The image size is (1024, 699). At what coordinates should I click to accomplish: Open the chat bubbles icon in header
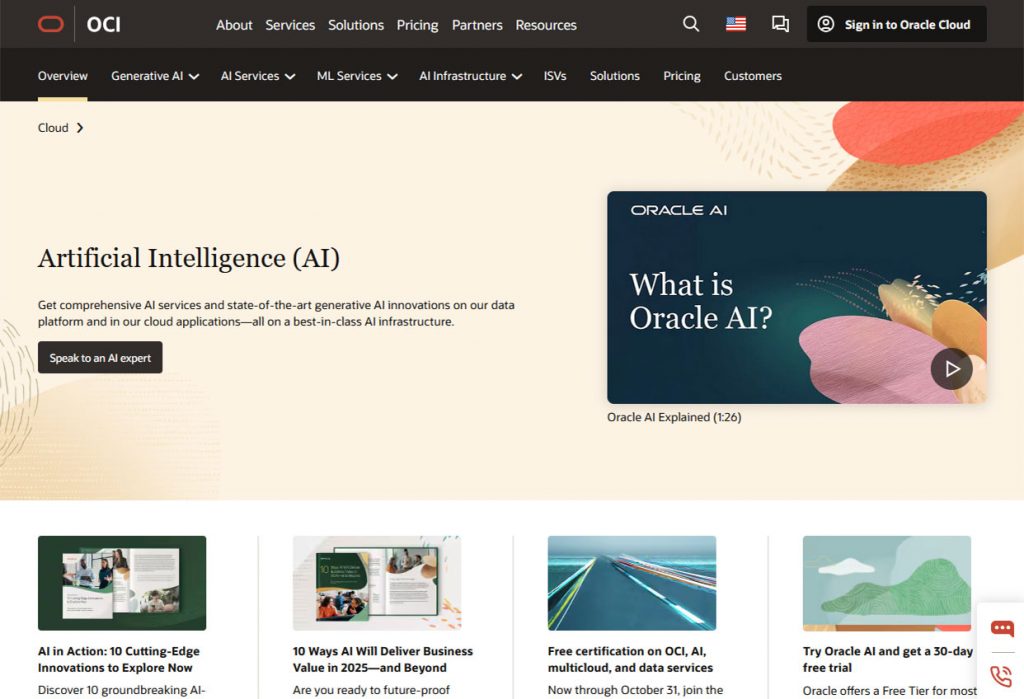780,24
